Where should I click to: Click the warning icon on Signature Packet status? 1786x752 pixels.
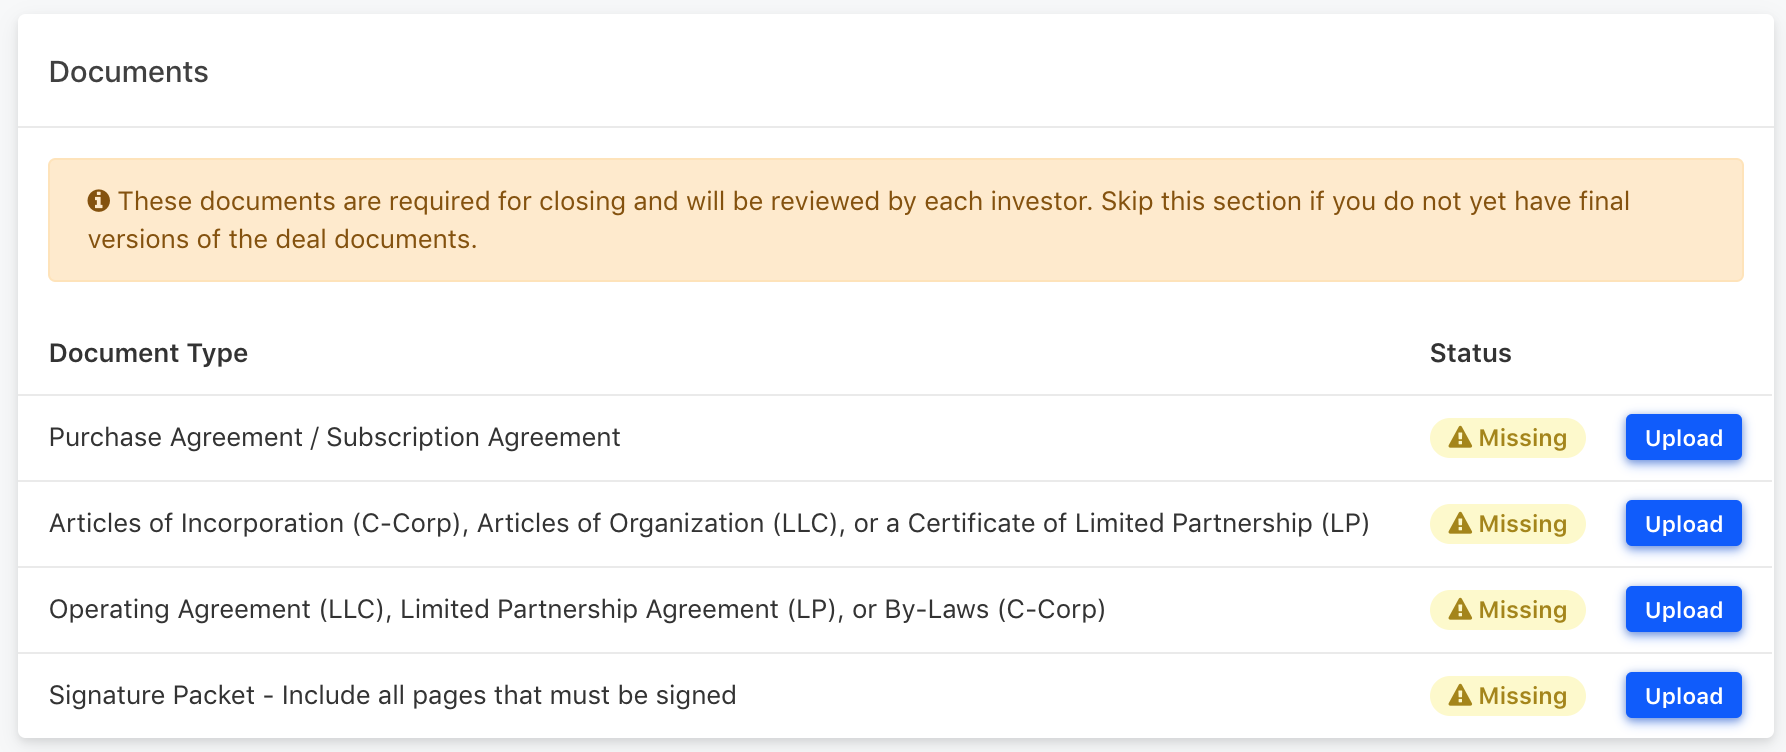(x=1460, y=695)
